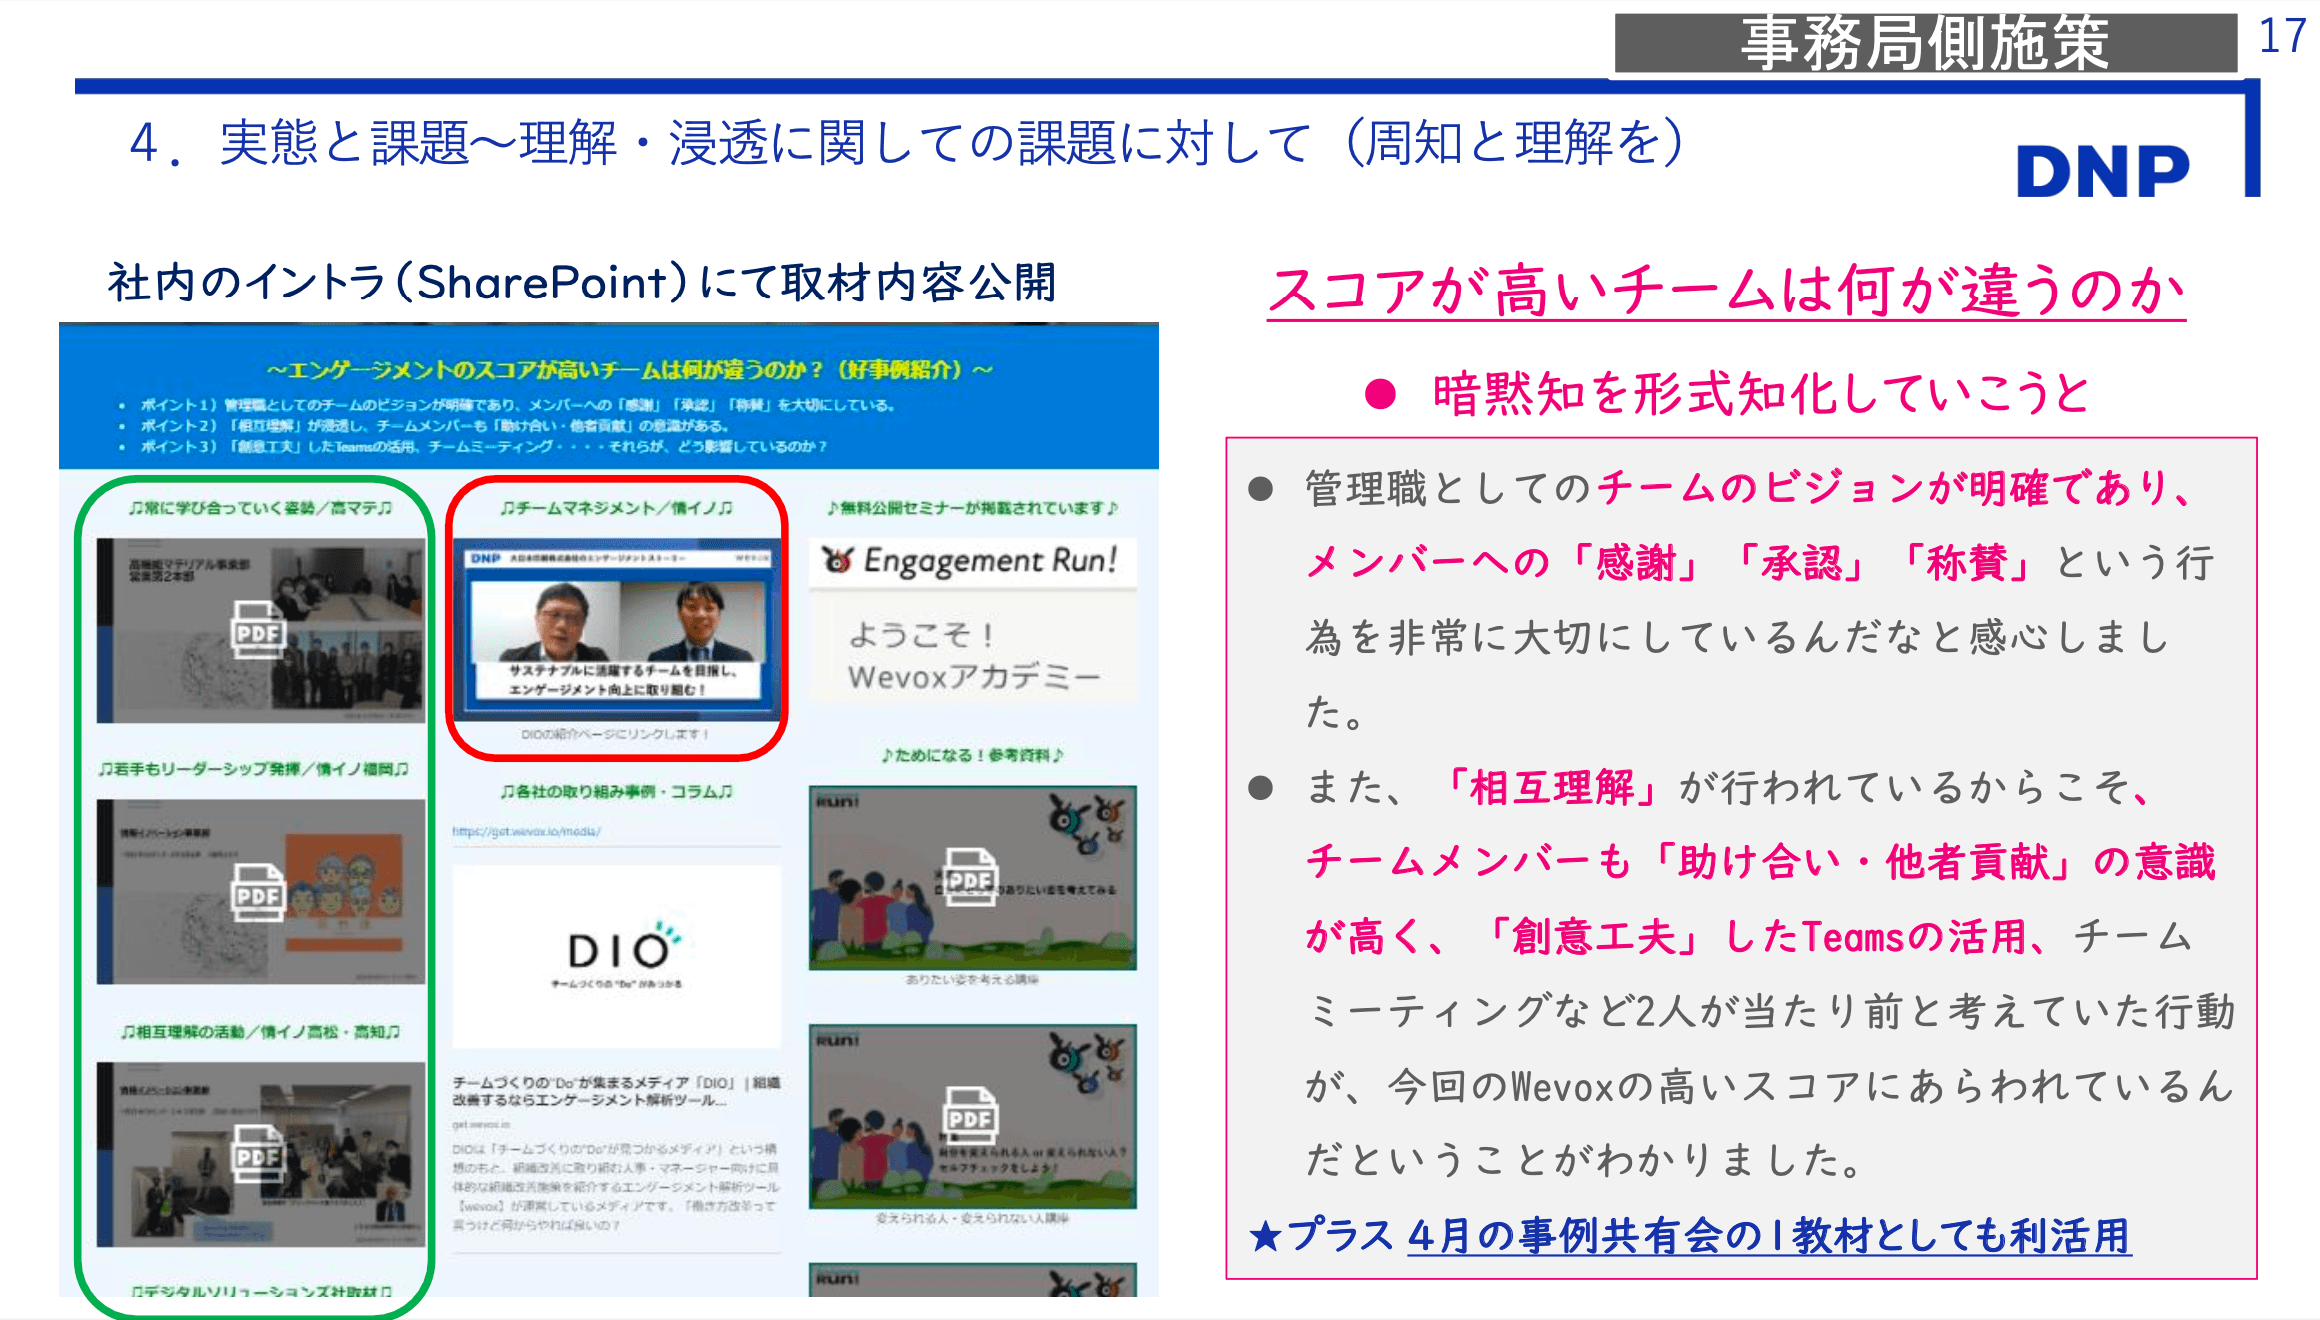
Task: Open PDF icon for ありたい姿を考える講座
Action: coord(970,877)
